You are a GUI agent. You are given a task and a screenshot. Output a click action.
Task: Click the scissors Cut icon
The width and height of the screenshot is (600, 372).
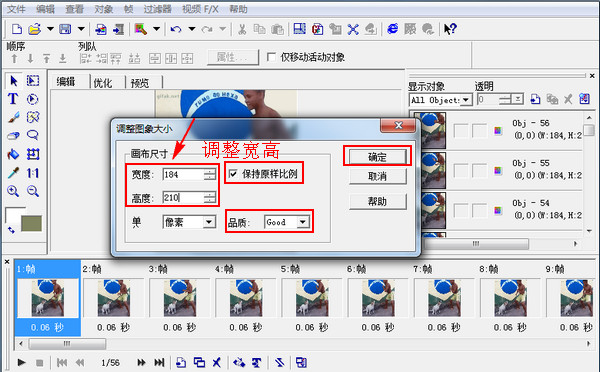pyautogui.click(x=242, y=29)
